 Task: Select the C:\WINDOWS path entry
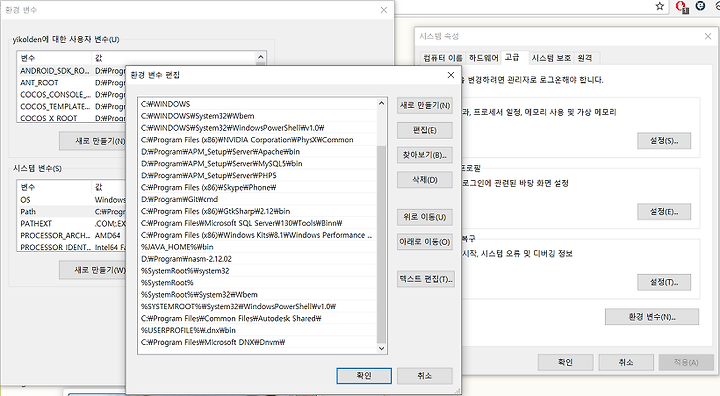[x=258, y=104]
